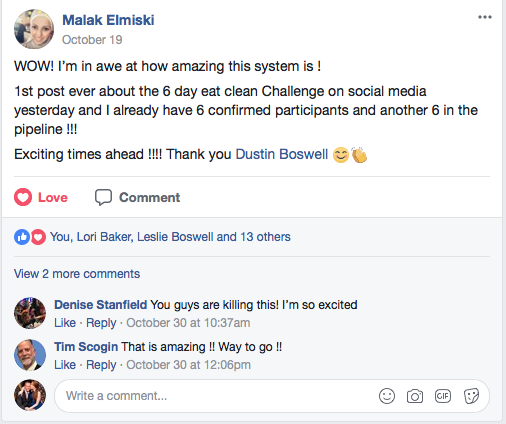Reply to Denise Stanfield's comment

pos(101,323)
